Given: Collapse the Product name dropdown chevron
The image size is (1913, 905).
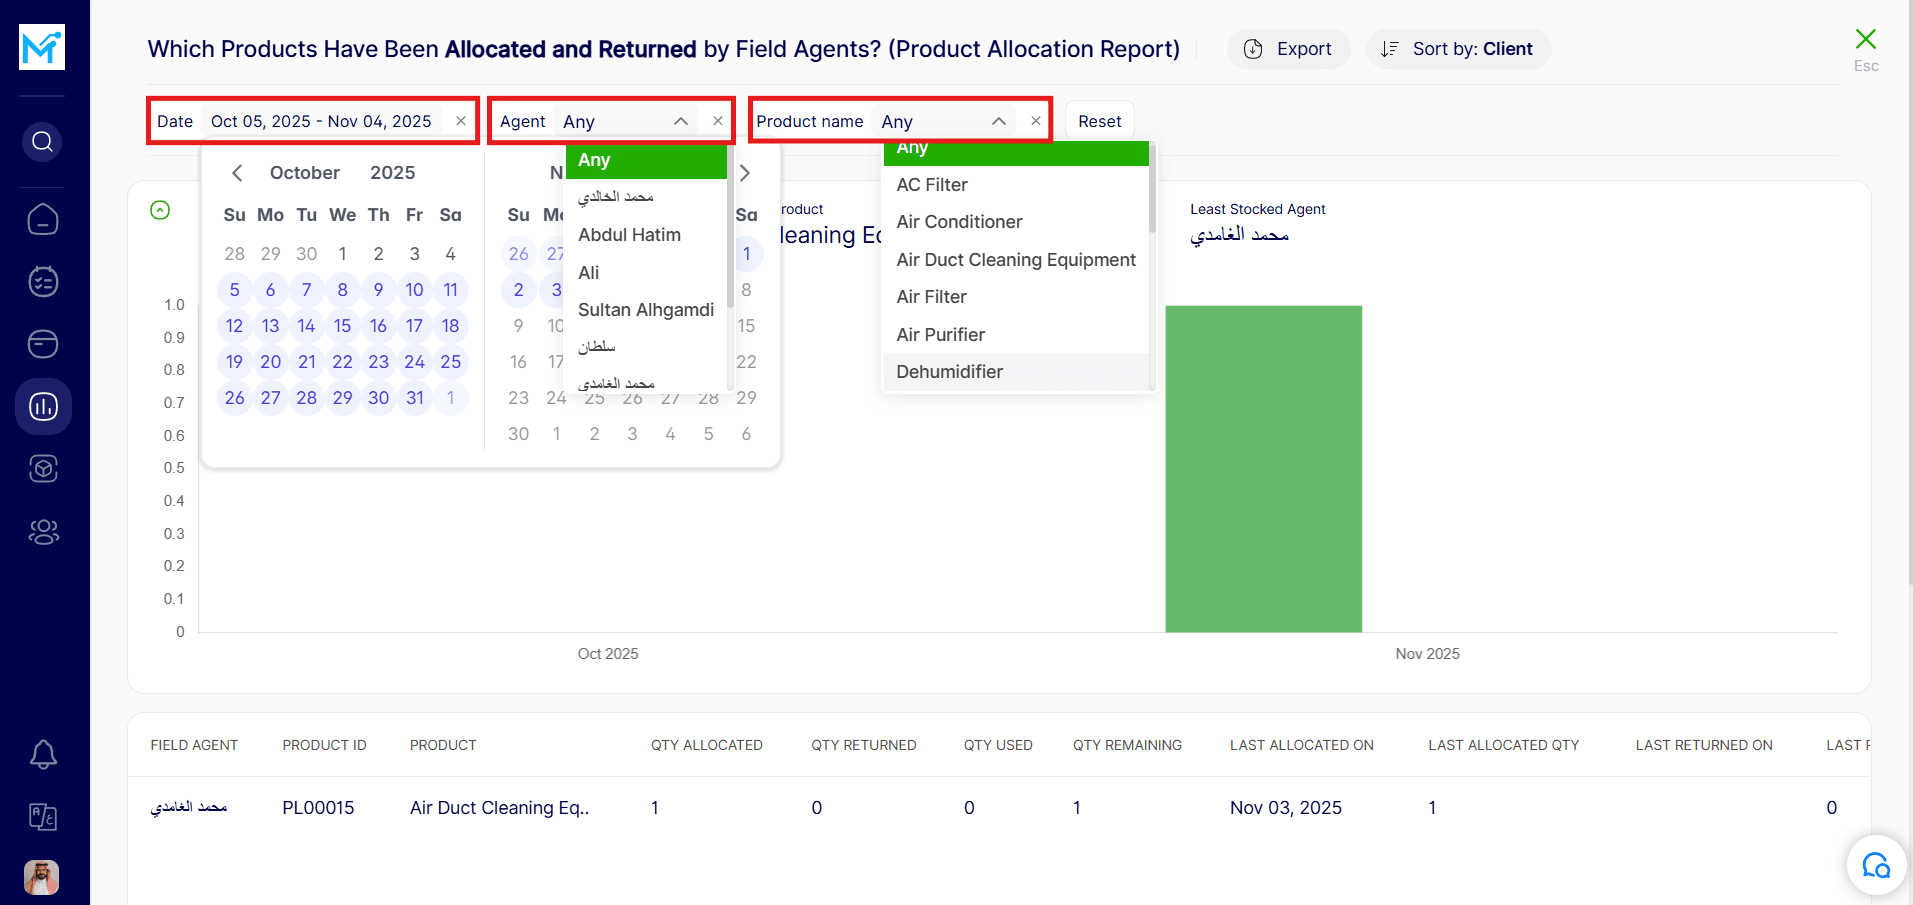Looking at the screenshot, I should 998,121.
